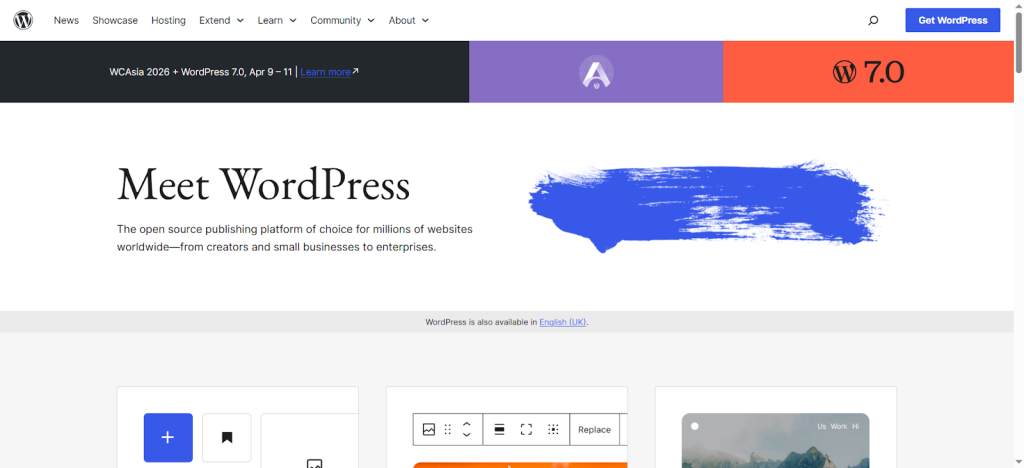Click the orange WordPress 7.0 banner
This screenshot has width=1024, height=468.
click(868, 72)
